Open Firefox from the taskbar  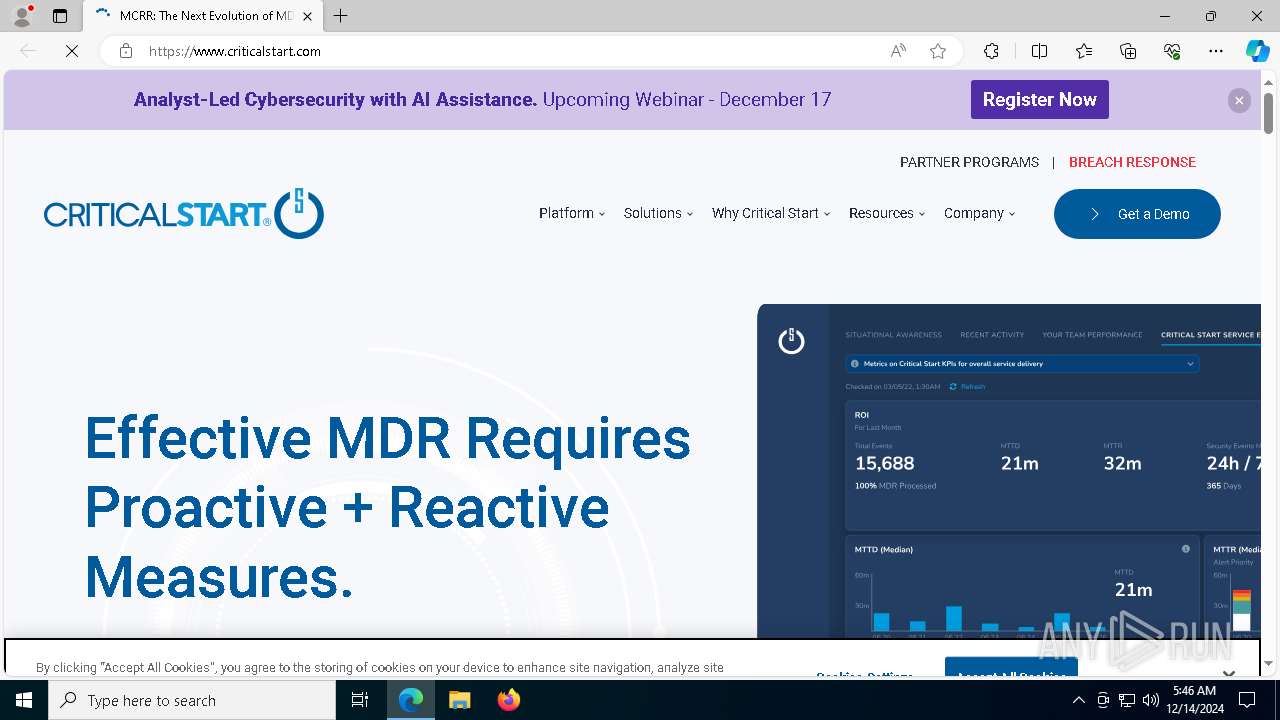508,700
